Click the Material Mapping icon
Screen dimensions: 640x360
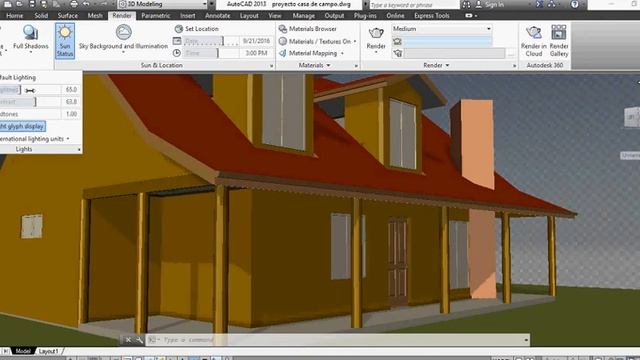click(x=282, y=53)
